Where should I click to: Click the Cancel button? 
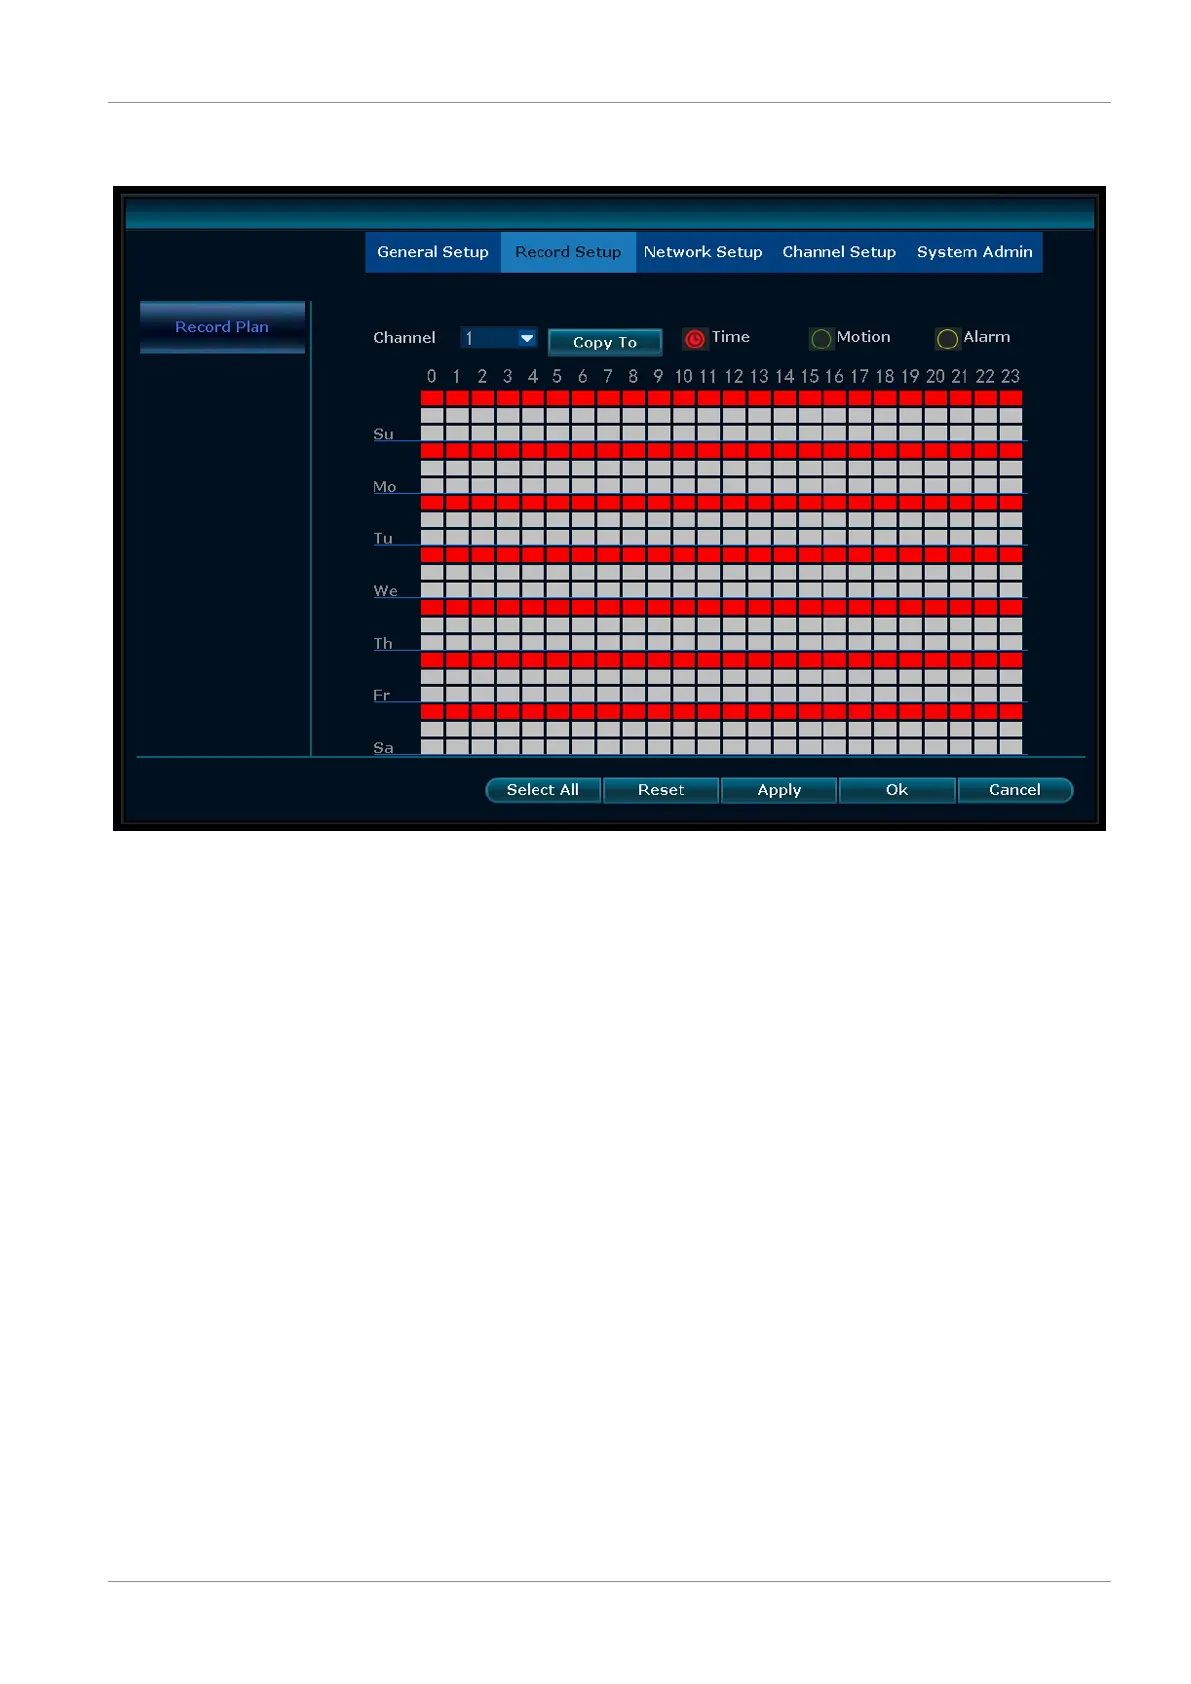click(1015, 790)
